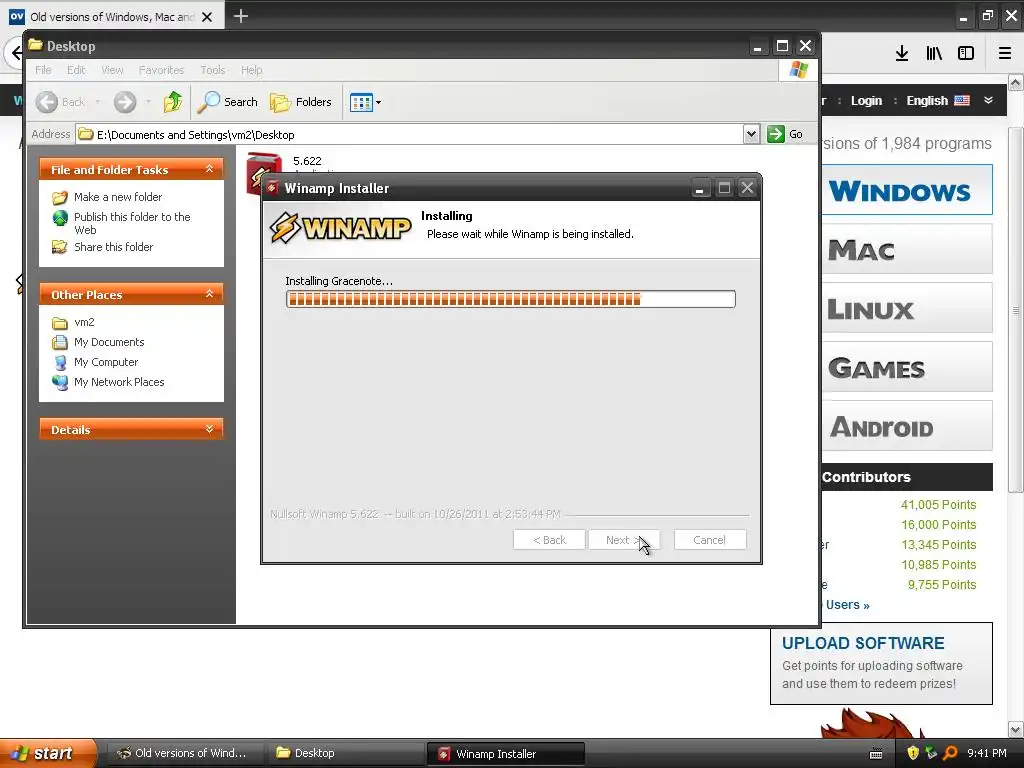Open My Network Places link

coord(119,382)
